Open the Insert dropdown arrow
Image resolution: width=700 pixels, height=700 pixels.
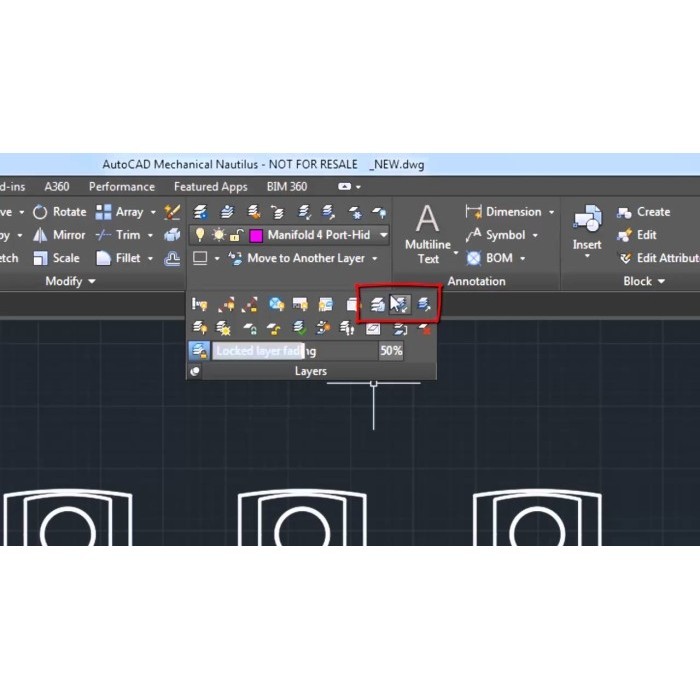coord(587,257)
